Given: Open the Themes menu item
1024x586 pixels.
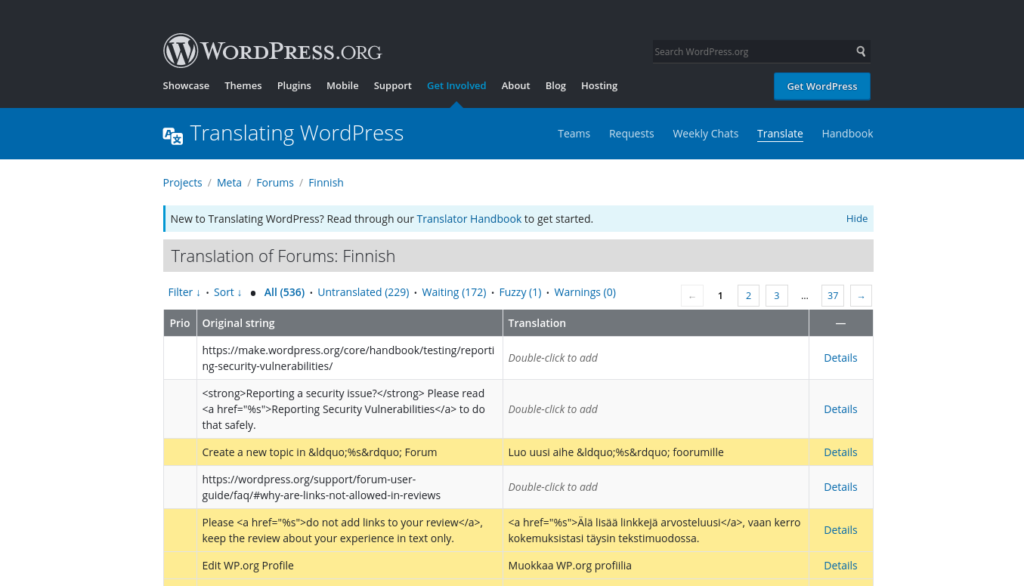Looking at the screenshot, I should [243, 86].
